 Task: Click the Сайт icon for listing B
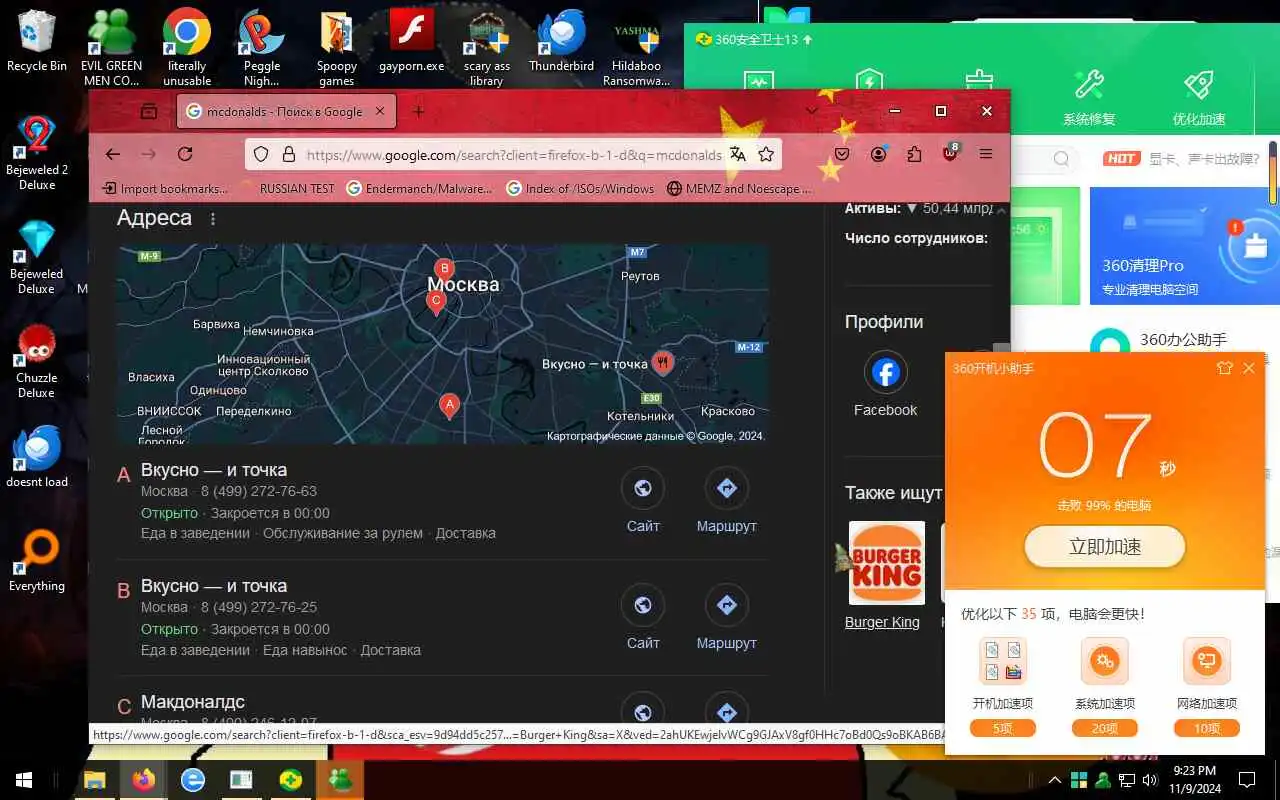click(643, 605)
